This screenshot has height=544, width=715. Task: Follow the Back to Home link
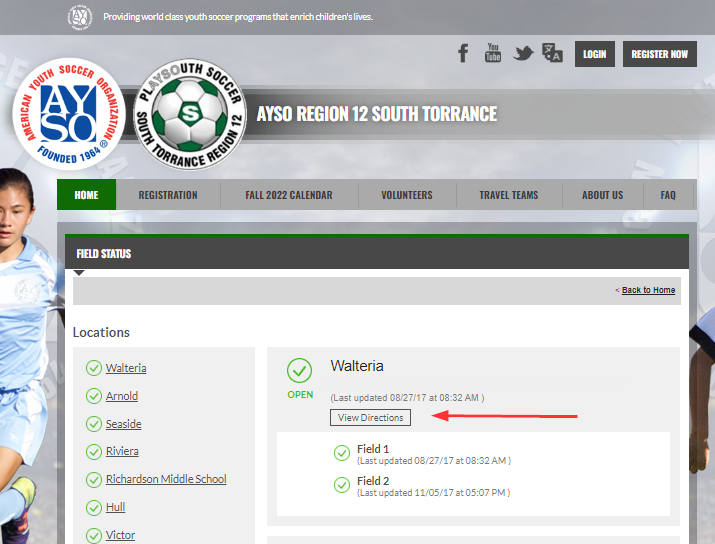648,290
